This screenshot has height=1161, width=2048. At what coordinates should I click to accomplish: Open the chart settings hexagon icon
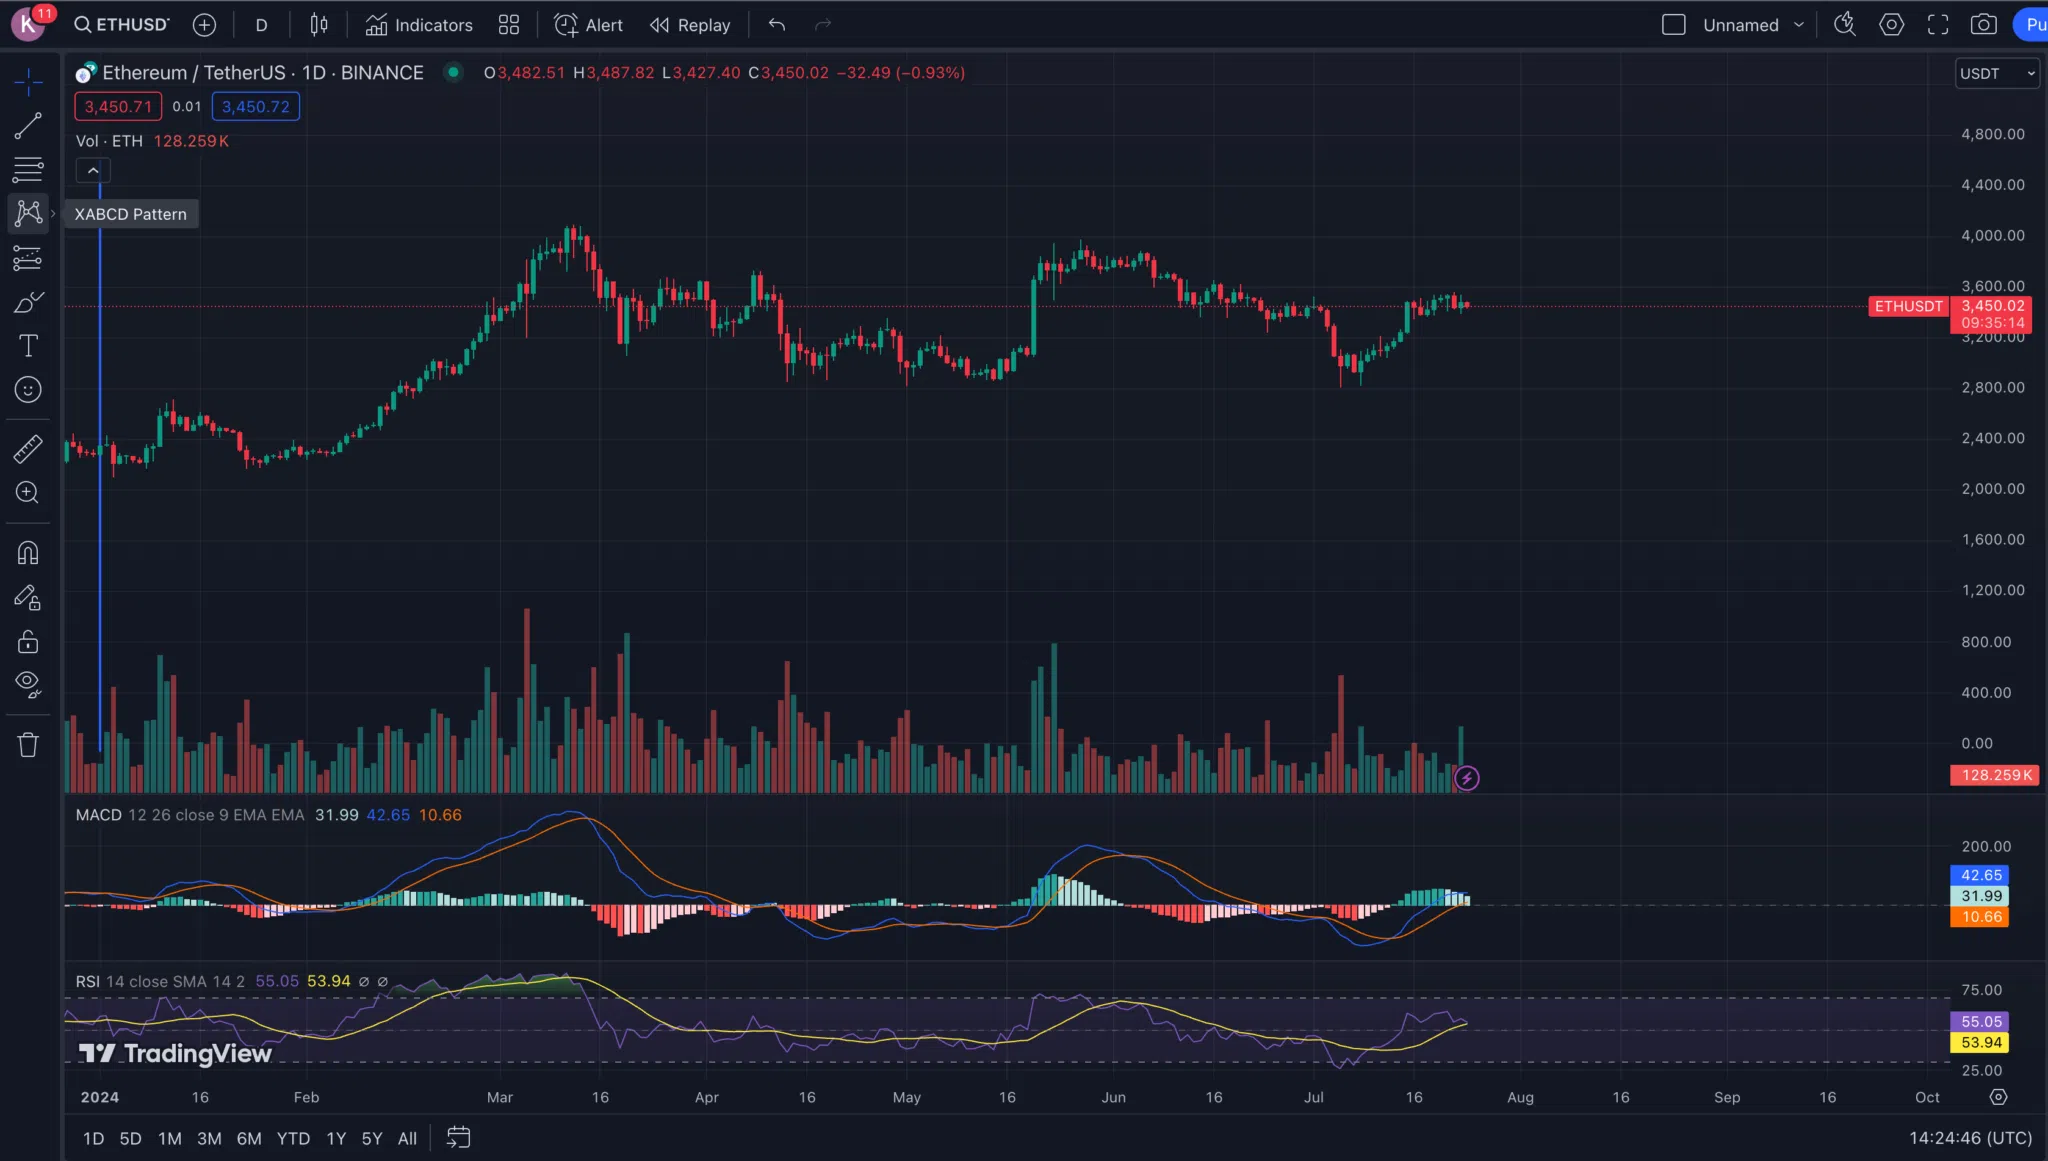pyautogui.click(x=1891, y=25)
